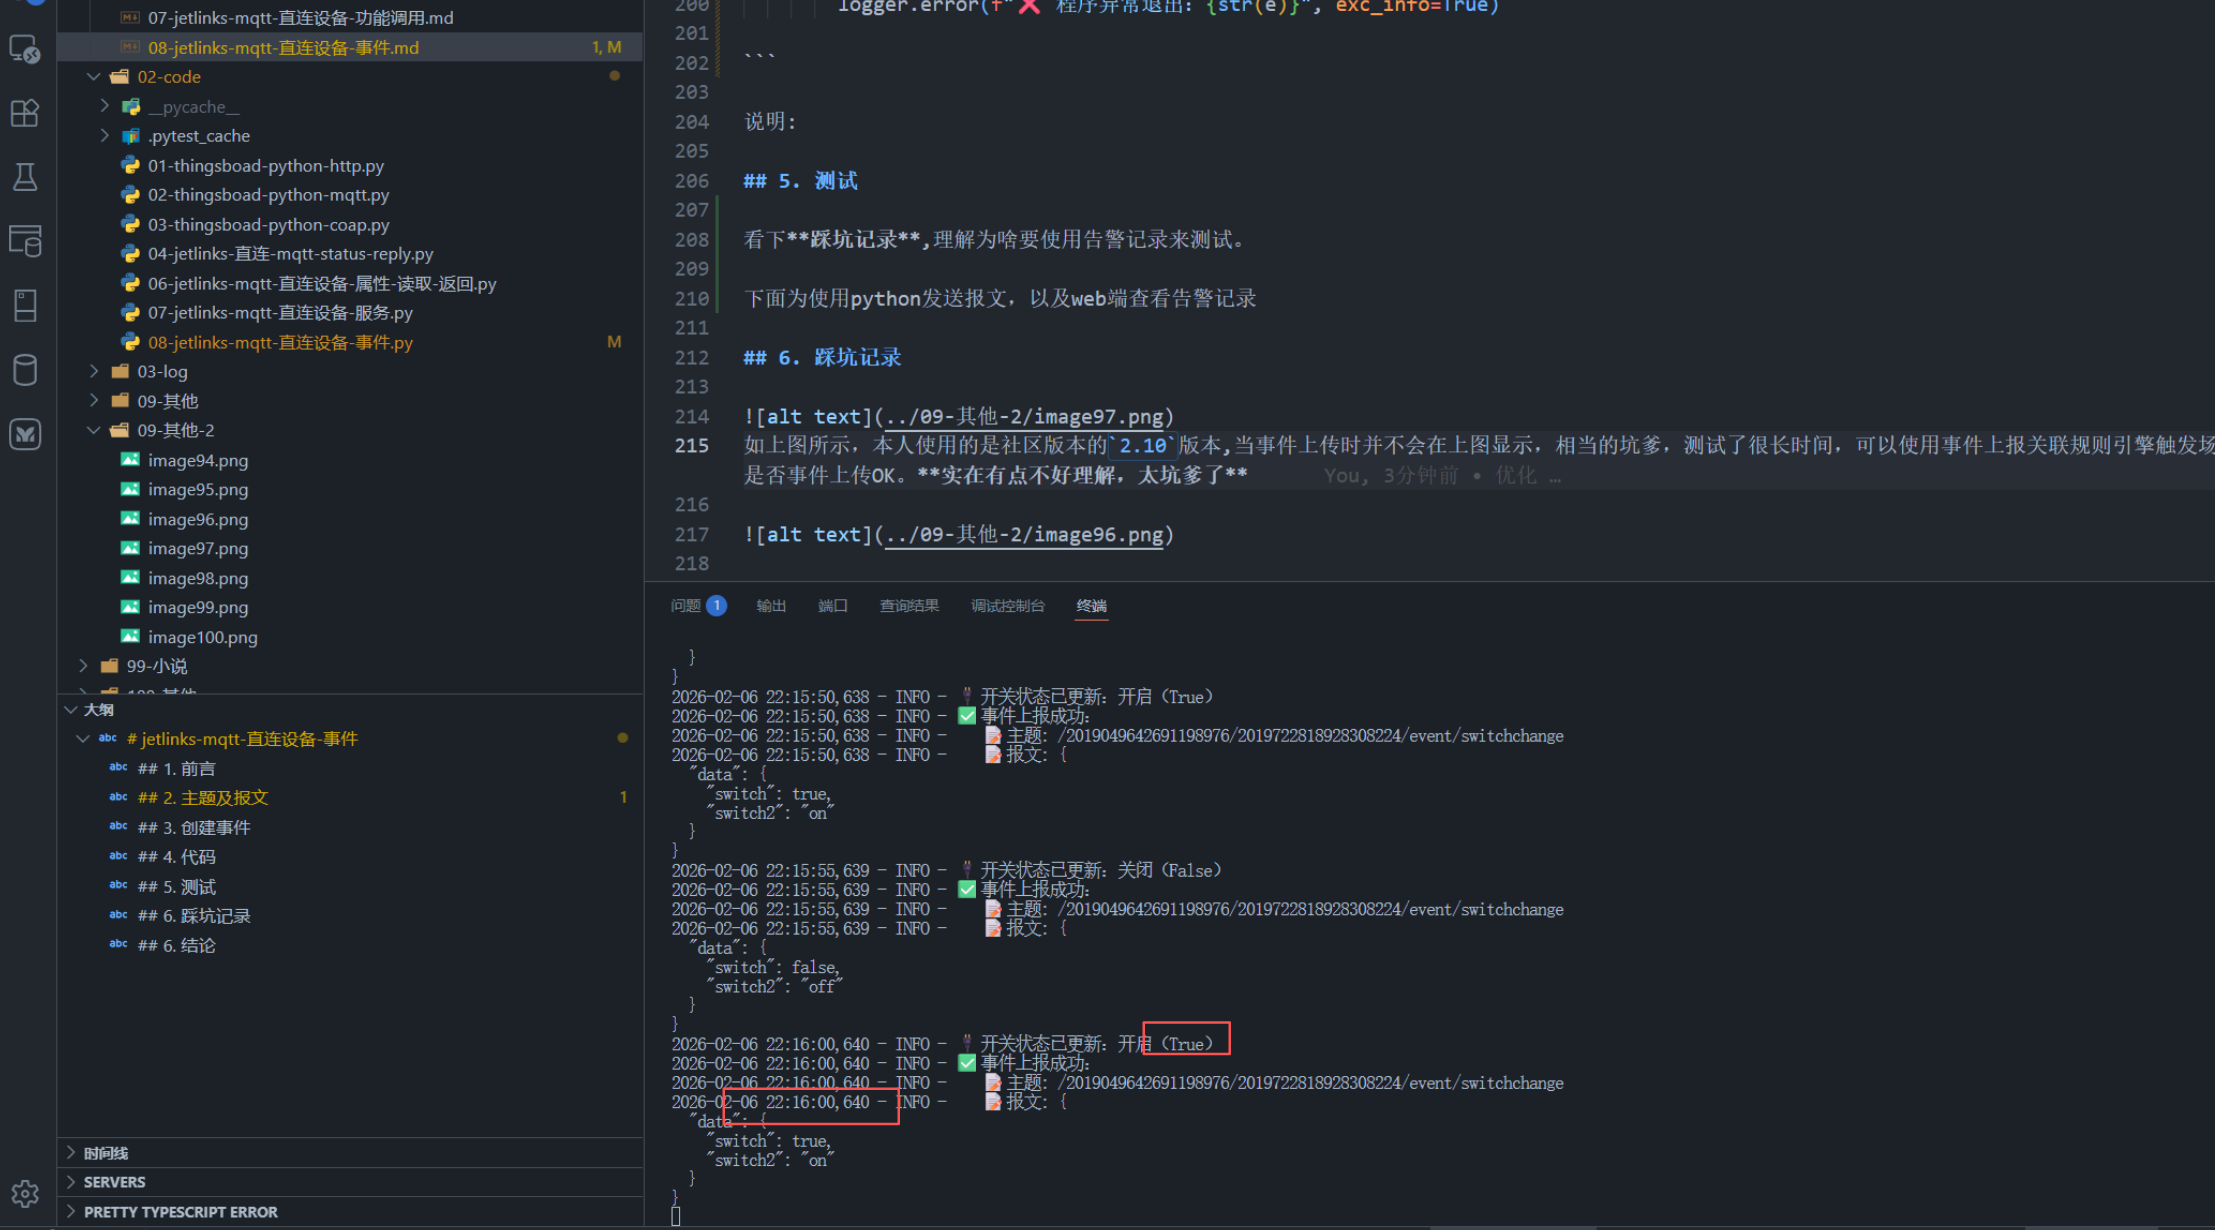Open the database cylinder icon in activity bar

coord(25,370)
